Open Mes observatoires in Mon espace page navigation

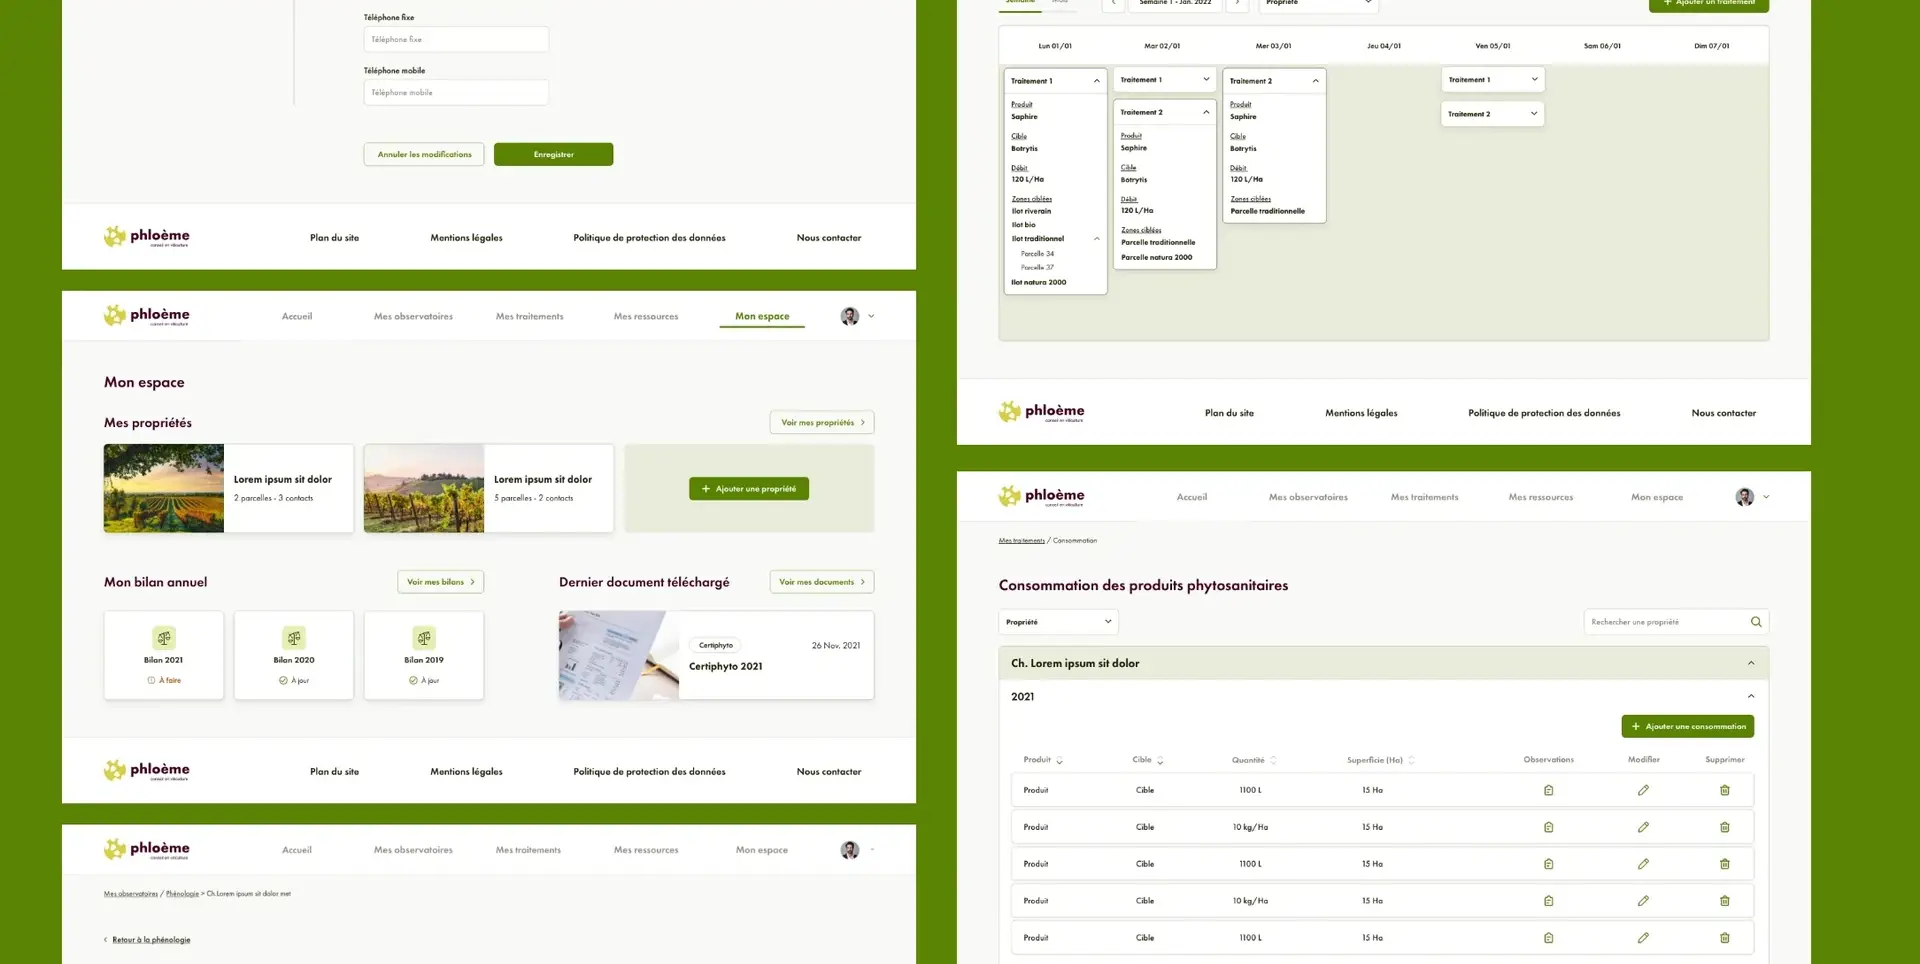[413, 316]
